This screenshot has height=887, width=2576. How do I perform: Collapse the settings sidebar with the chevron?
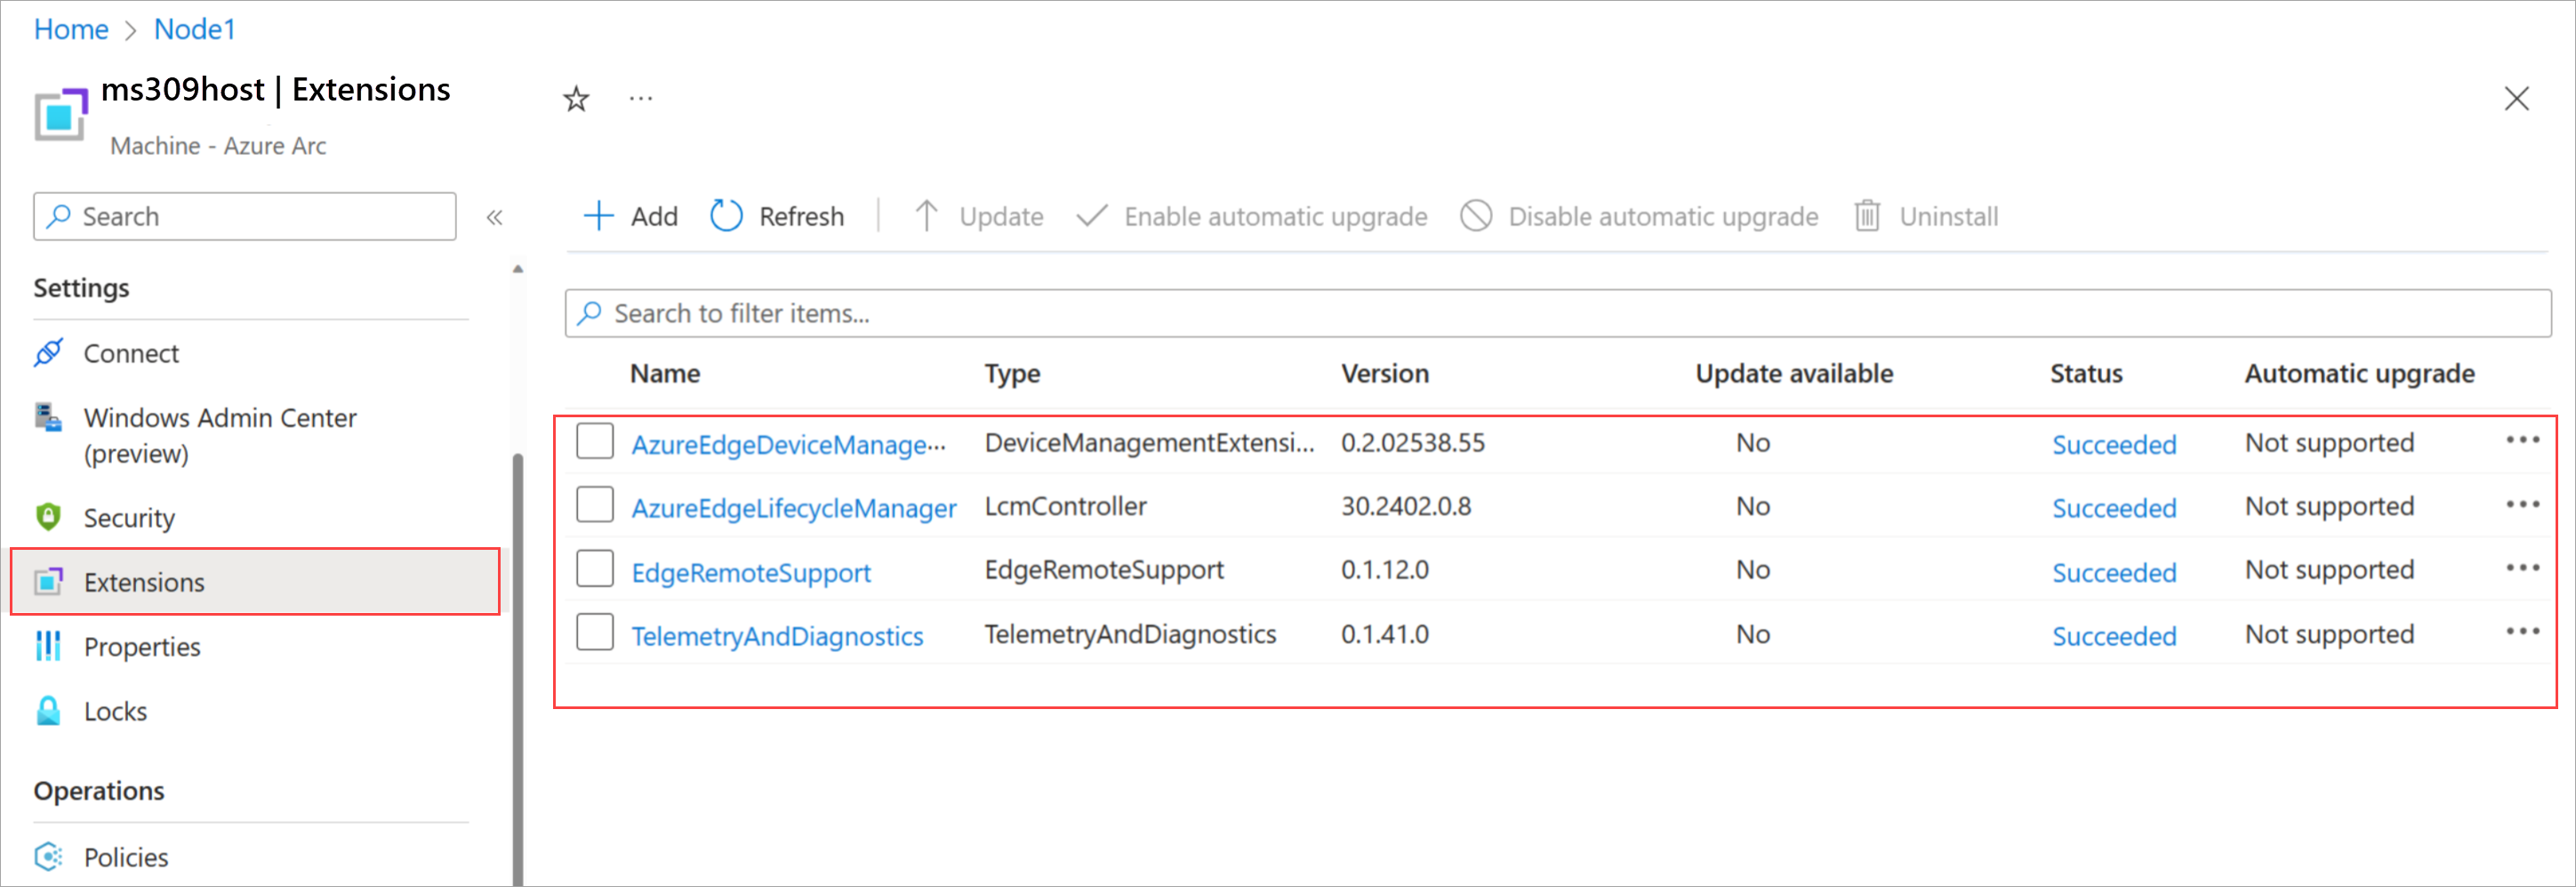[x=495, y=216]
